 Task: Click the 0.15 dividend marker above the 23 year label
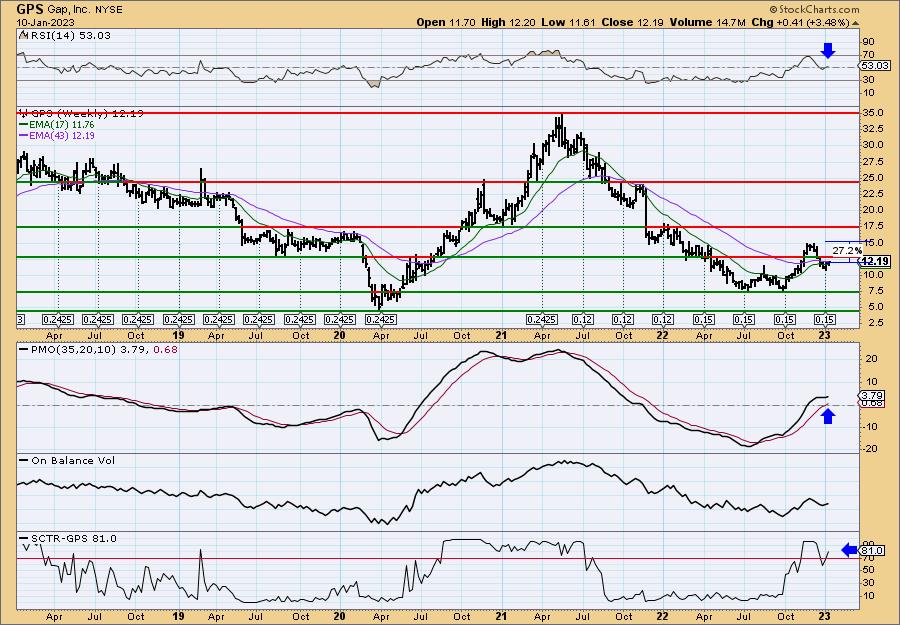click(x=825, y=320)
